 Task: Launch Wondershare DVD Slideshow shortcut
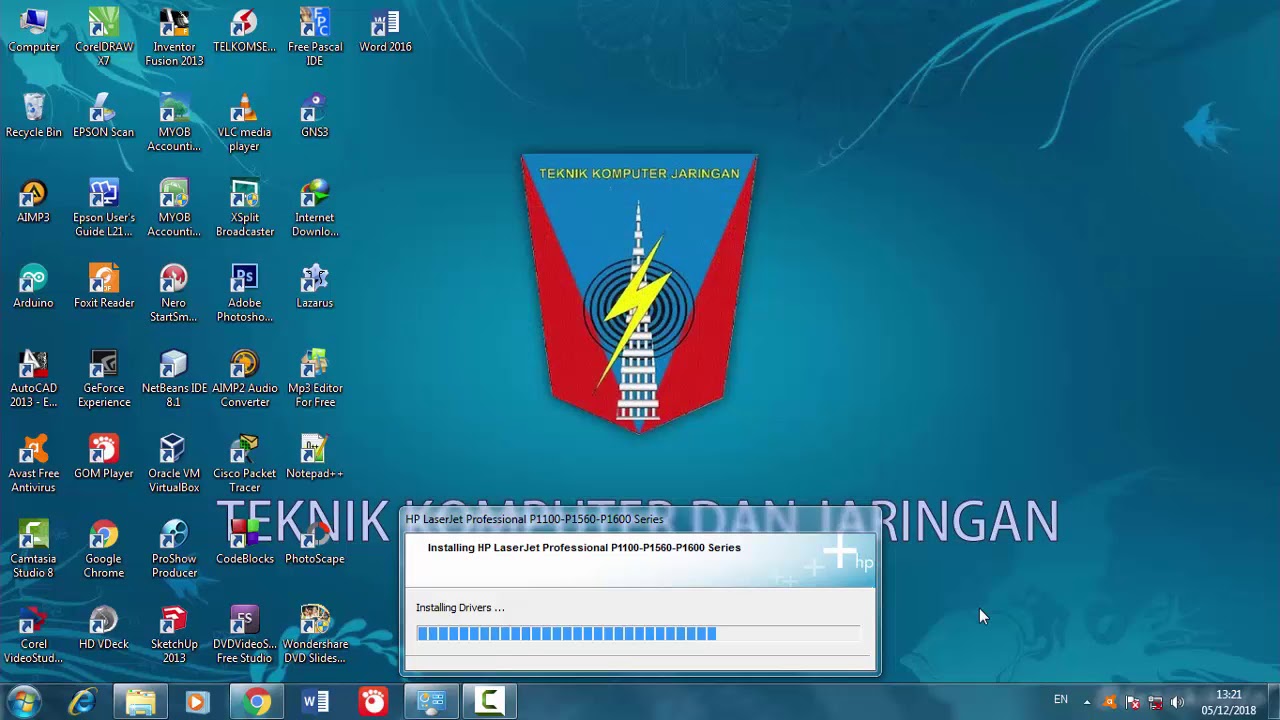point(315,634)
